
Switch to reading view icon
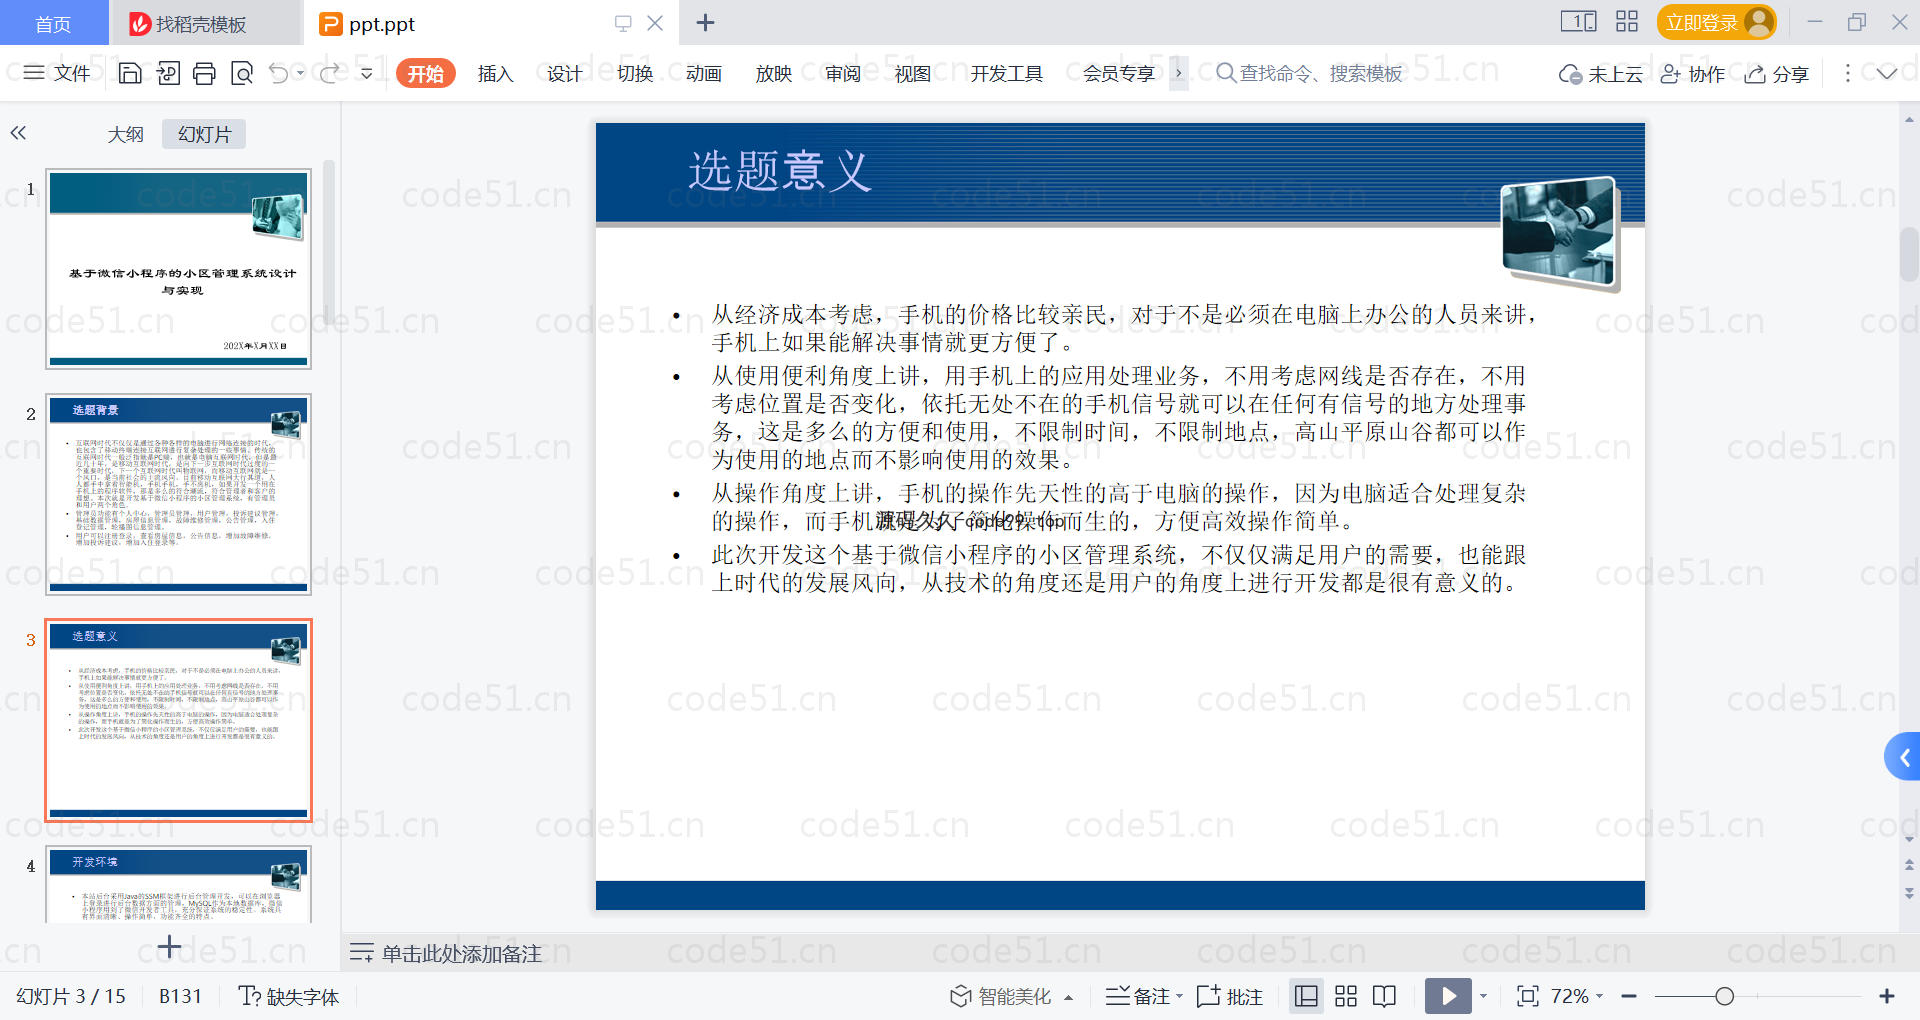click(x=1385, y=996)
